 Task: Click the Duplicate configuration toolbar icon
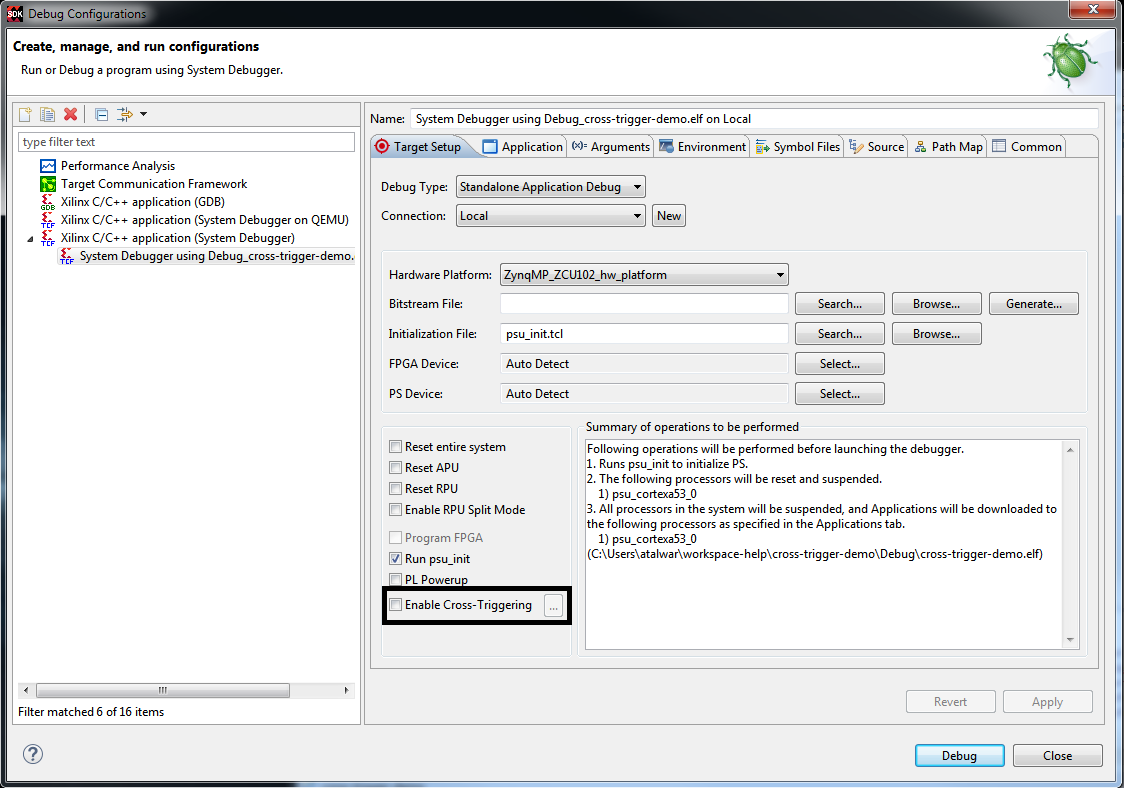tap(47, 114)
